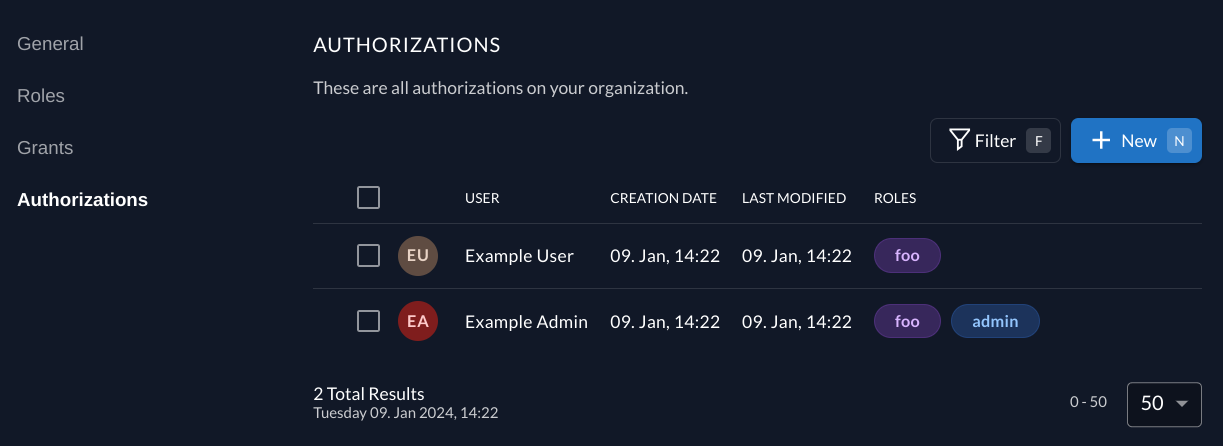Go to the Roles section

click(41, 96)
